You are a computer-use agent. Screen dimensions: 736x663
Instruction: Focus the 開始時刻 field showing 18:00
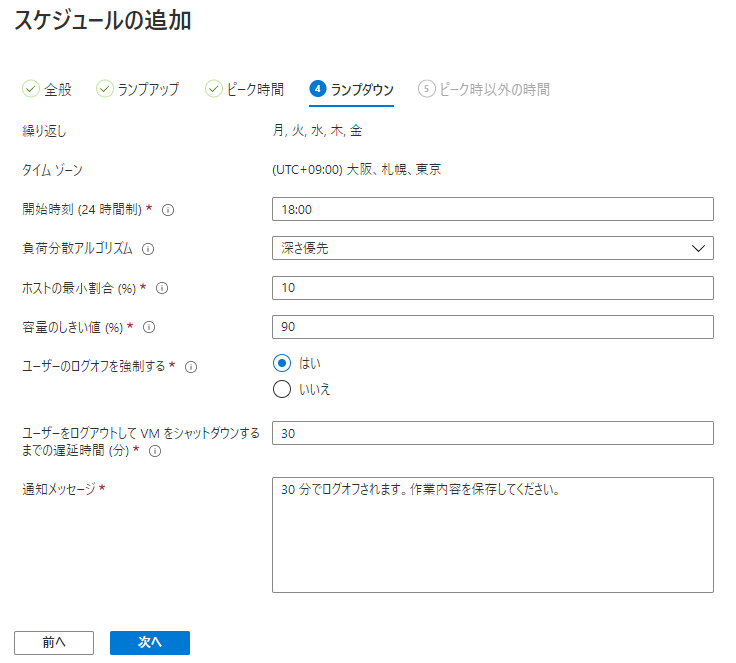[492, 209]
